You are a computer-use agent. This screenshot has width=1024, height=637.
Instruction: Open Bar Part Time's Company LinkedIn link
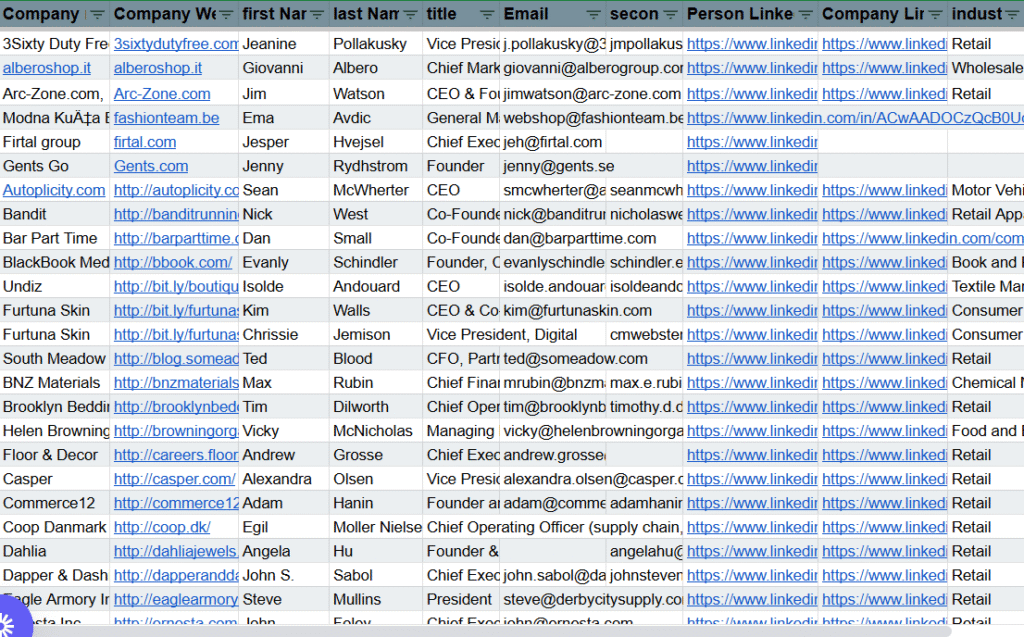point(923,238)
